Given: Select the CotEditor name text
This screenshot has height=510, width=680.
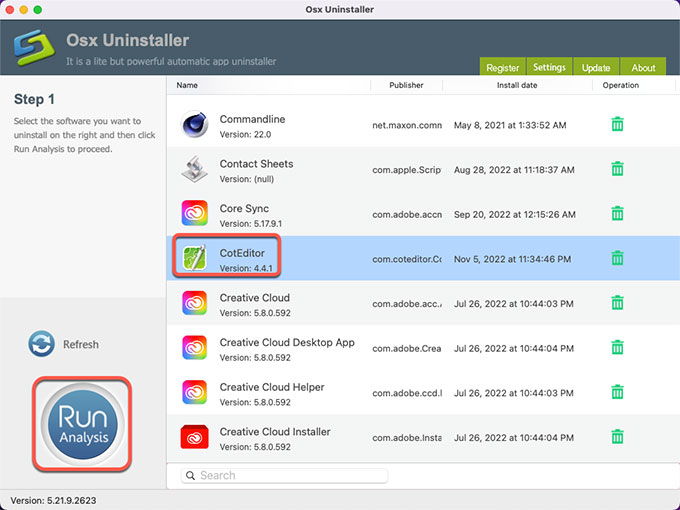Looking at the screenshot, I should [x=242, y=253].
